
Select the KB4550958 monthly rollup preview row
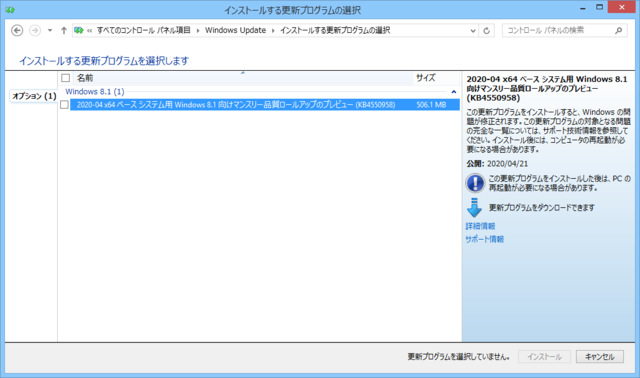(x=265, y=105)
